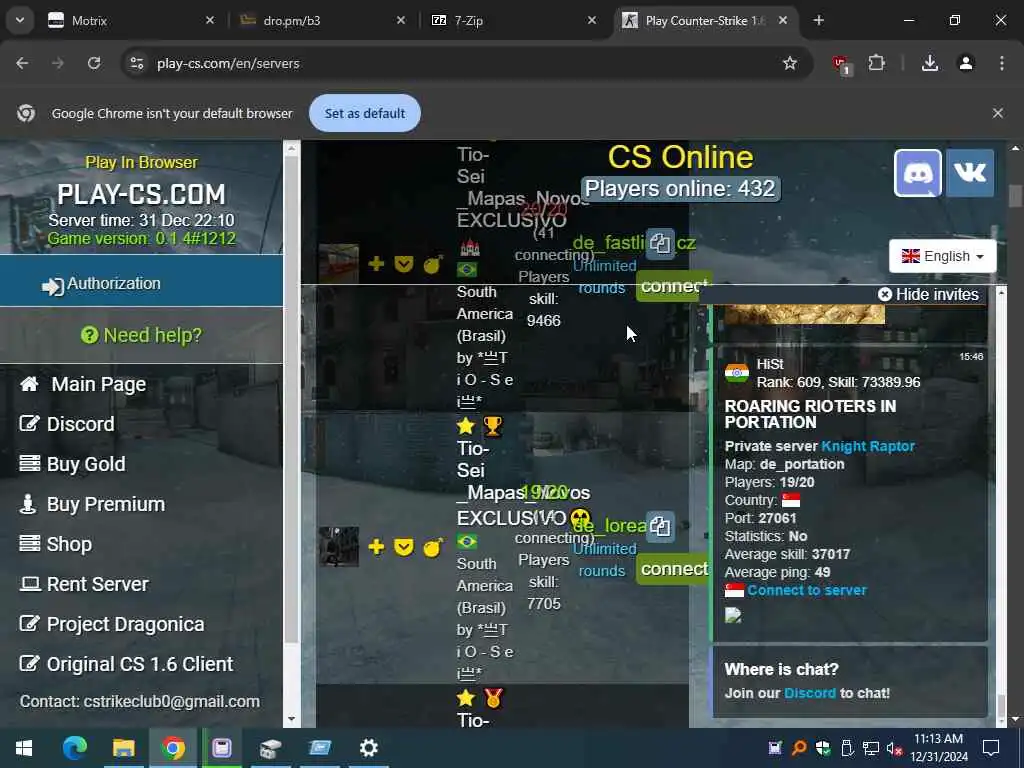Click yellow shield icon in de_lorea row

(x=404, y=547)
